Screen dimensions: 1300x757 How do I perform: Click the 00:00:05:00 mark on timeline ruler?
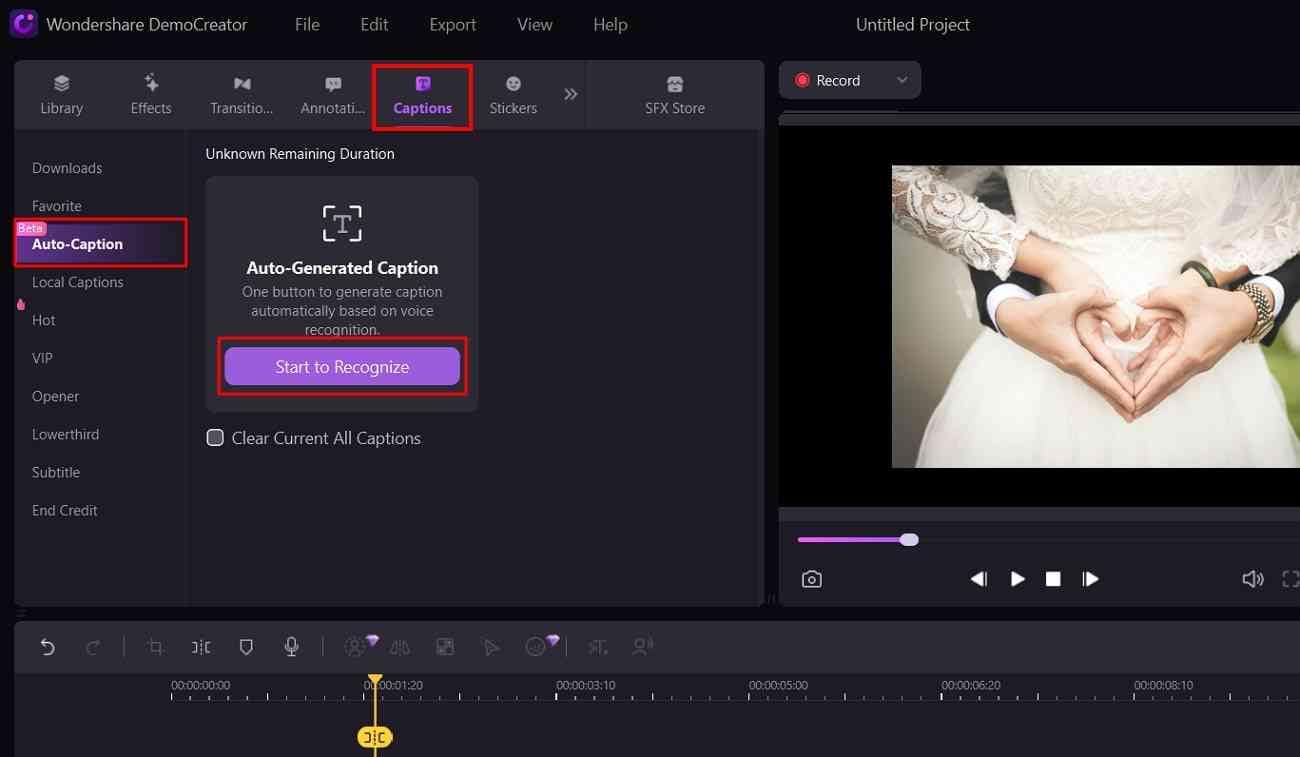click(778, 685)
